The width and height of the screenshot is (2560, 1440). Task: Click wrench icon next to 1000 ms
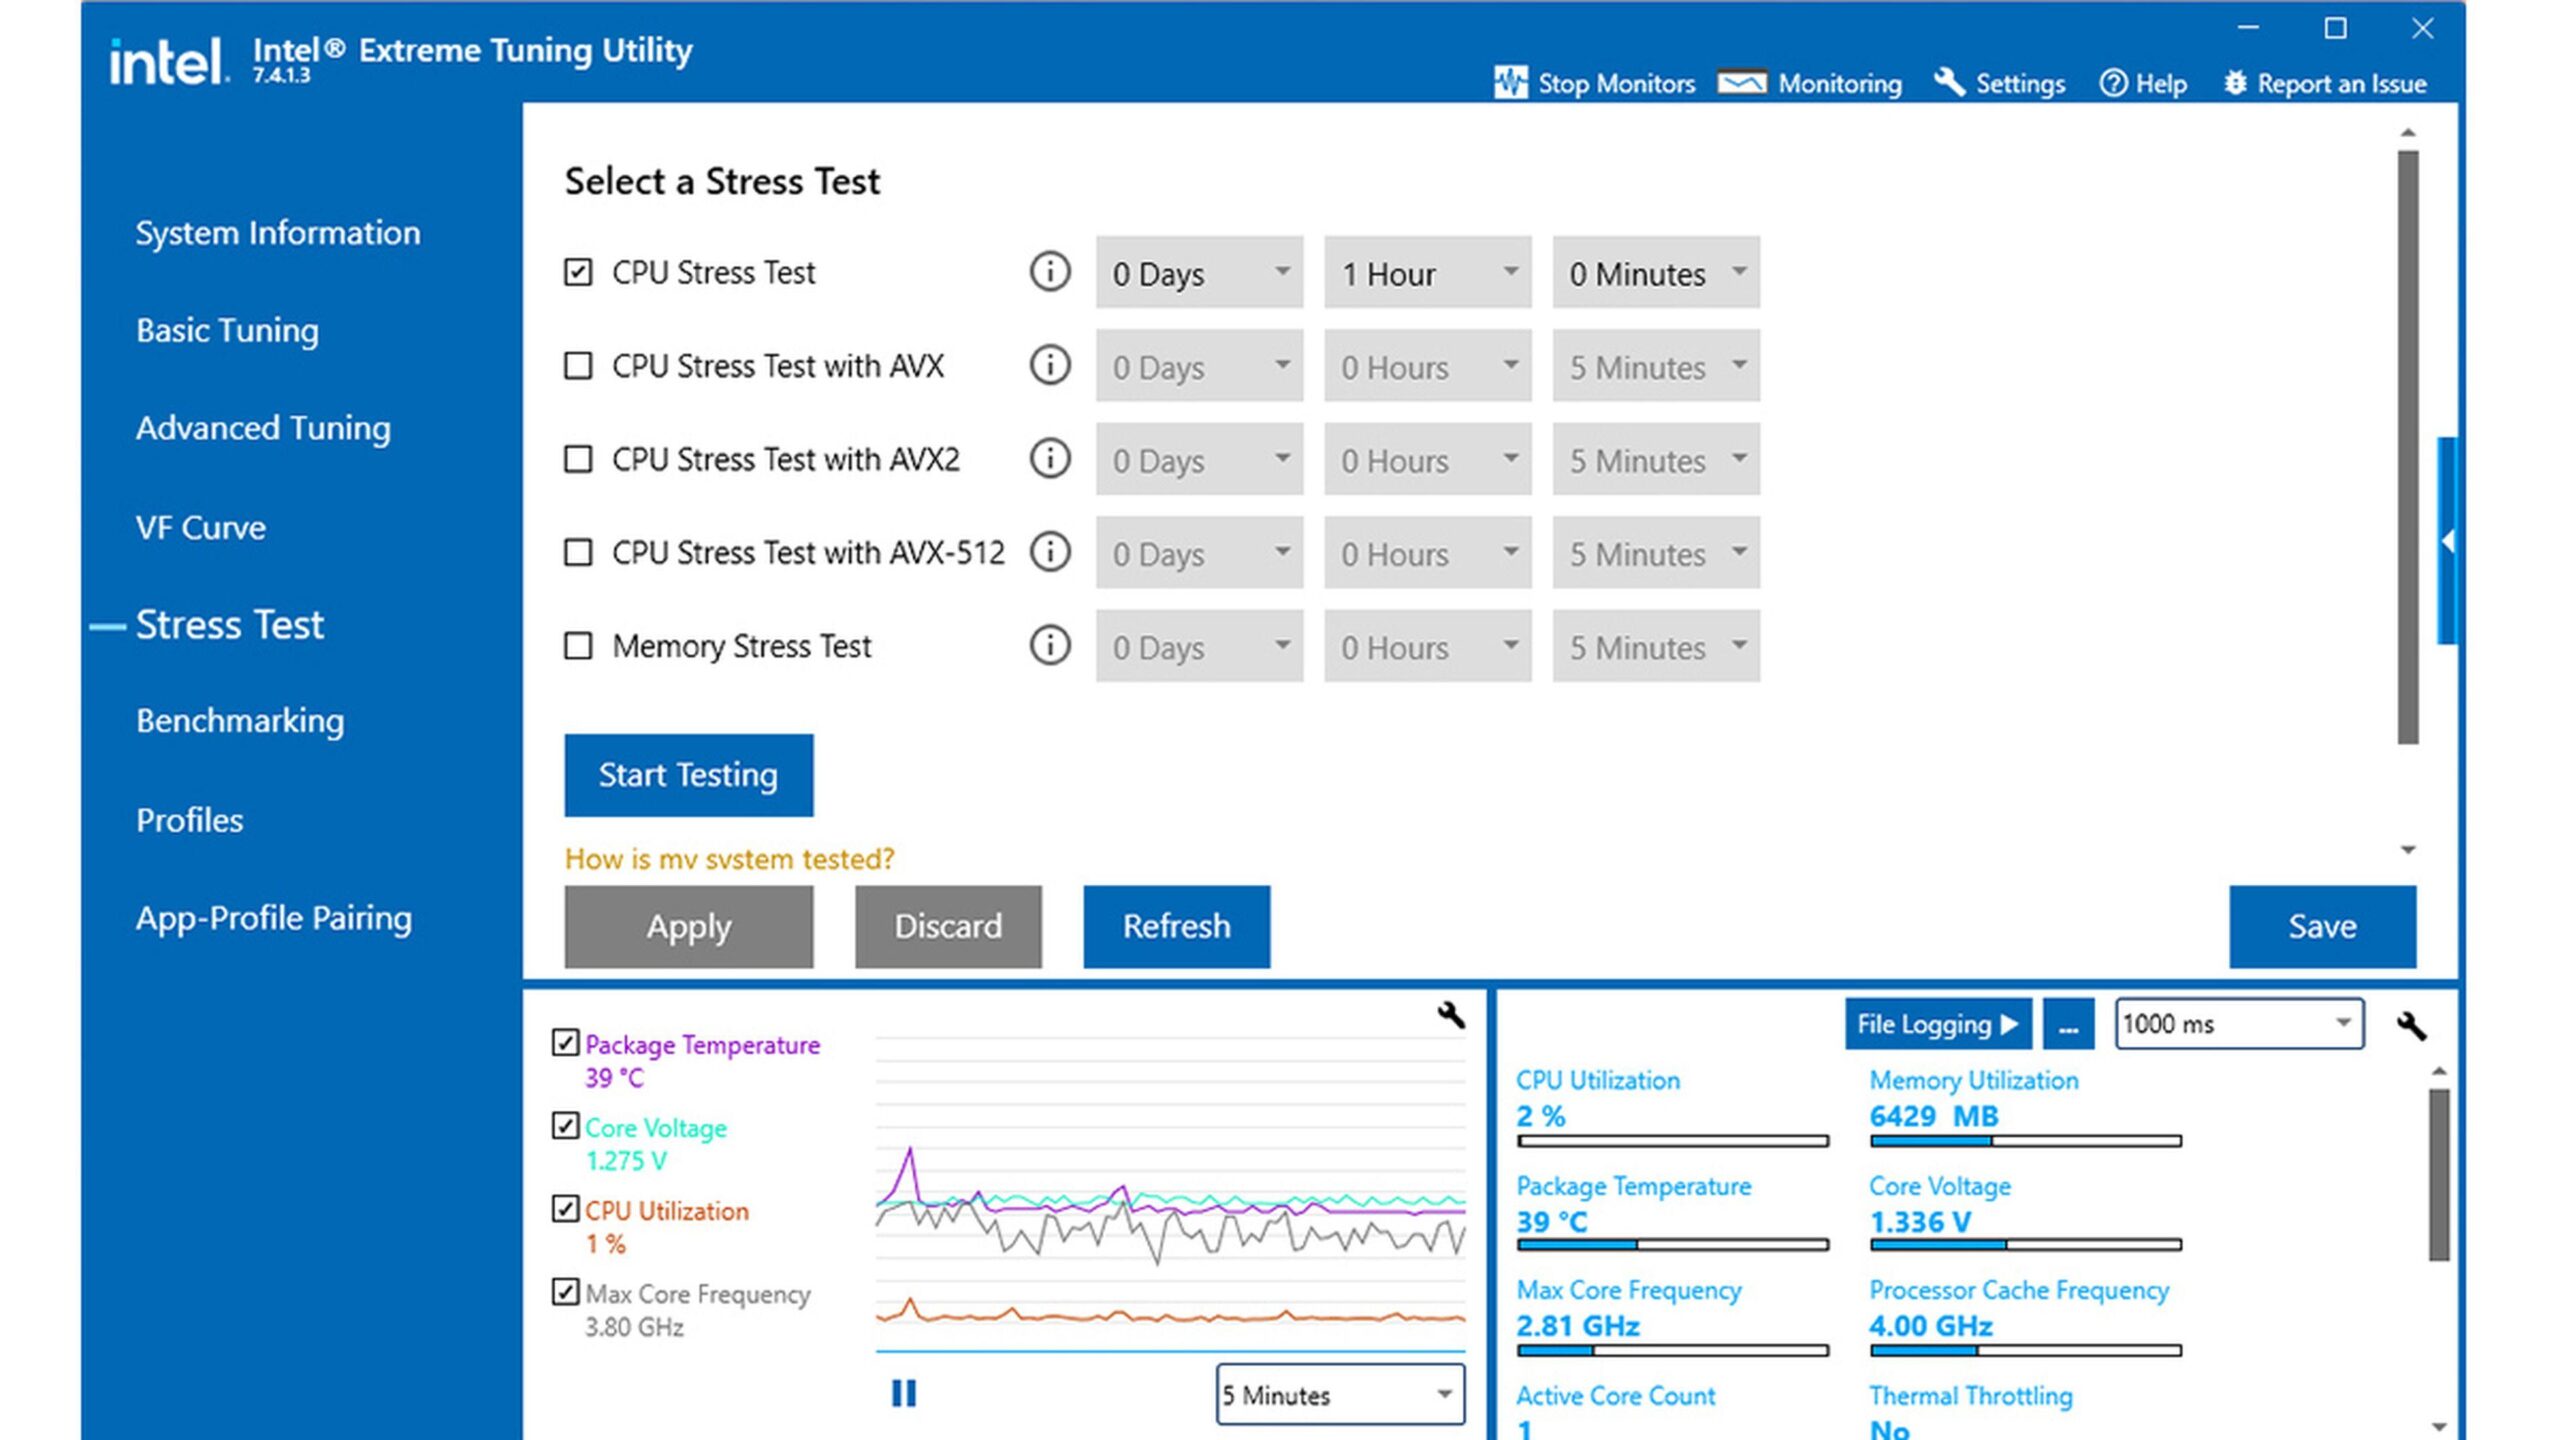[2410, 1025]
